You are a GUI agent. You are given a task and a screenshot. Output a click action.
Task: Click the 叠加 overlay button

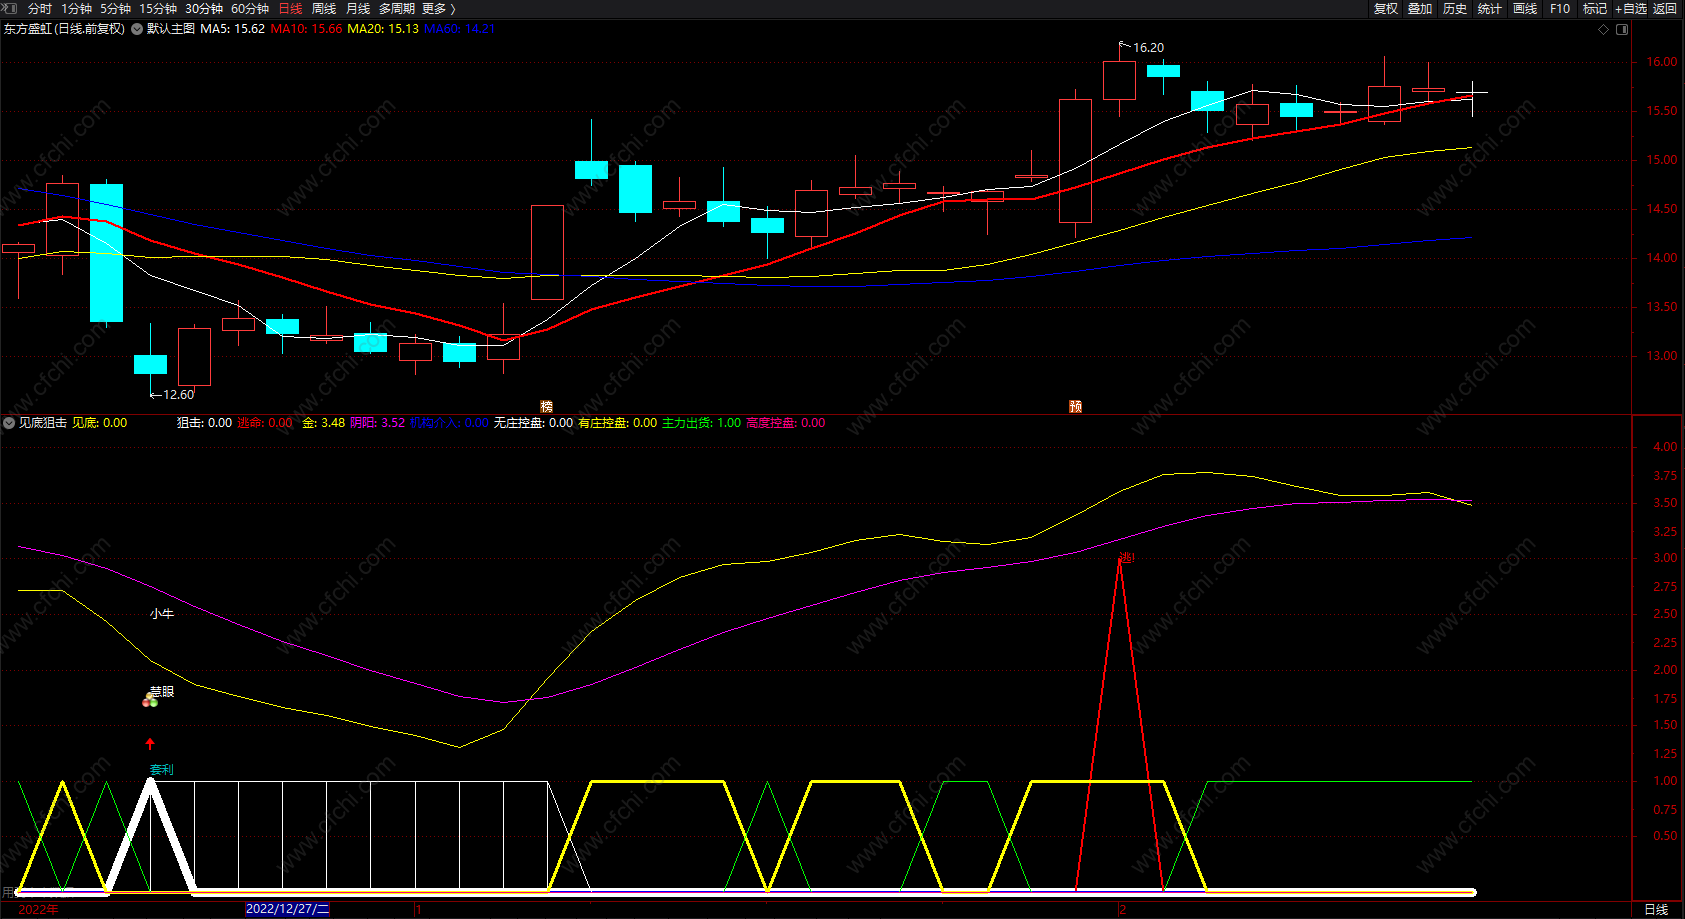pyautogui.click(x=1420, y=8)
